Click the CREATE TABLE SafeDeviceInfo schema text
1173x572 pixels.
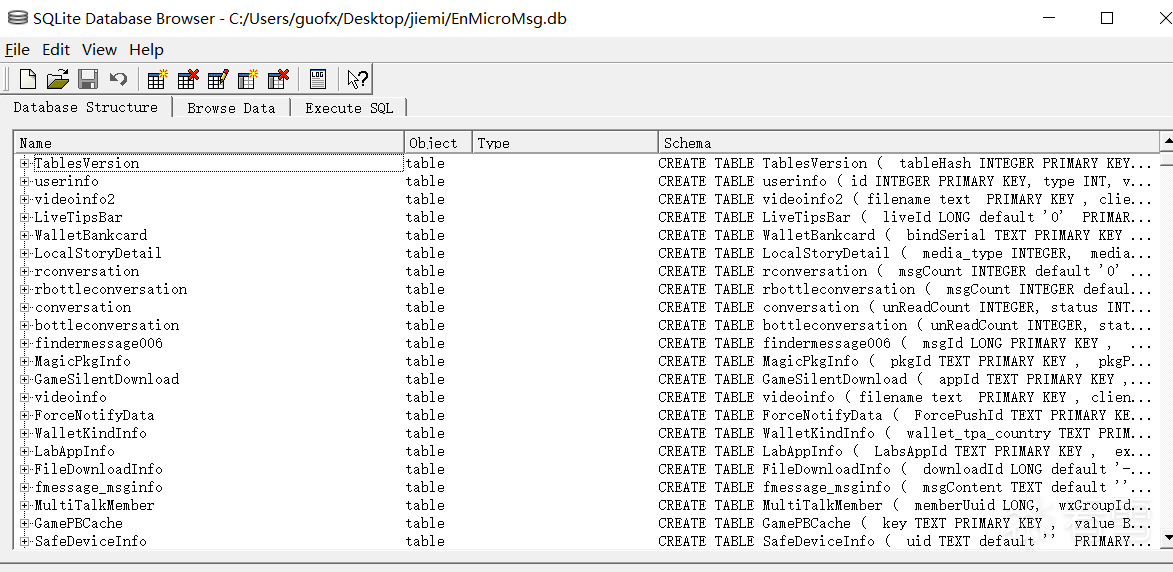click(x=905, y=541)
